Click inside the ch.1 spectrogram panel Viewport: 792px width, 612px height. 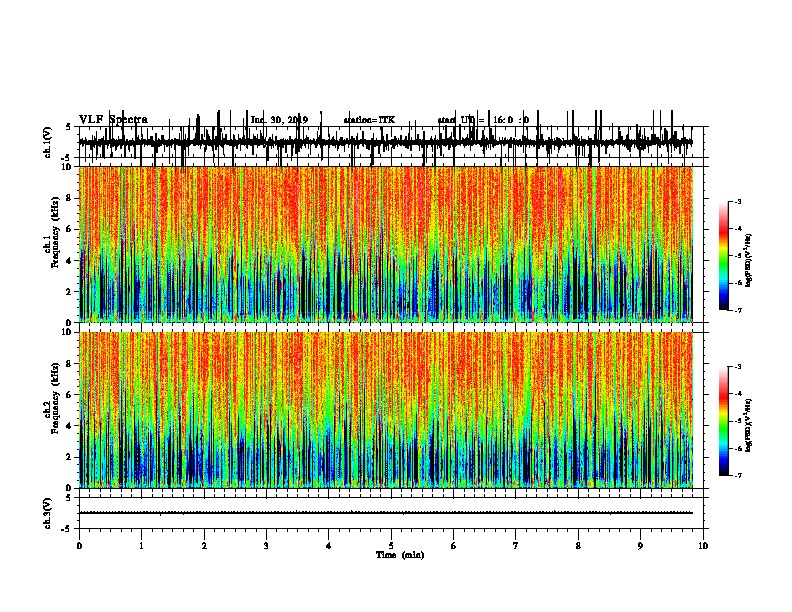click(385, 244)
